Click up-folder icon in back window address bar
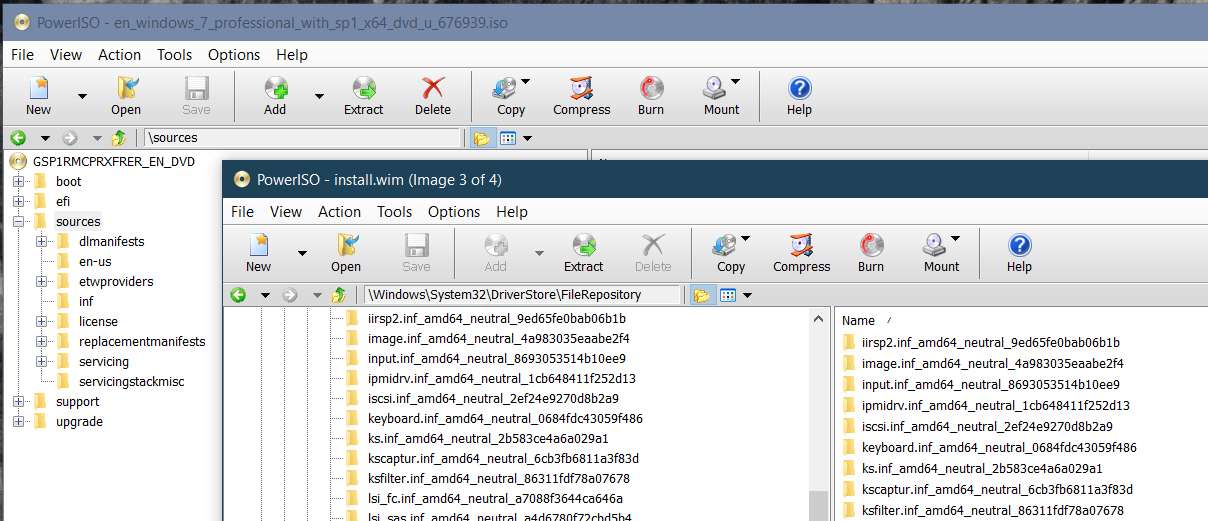 [x=119, y=138]
